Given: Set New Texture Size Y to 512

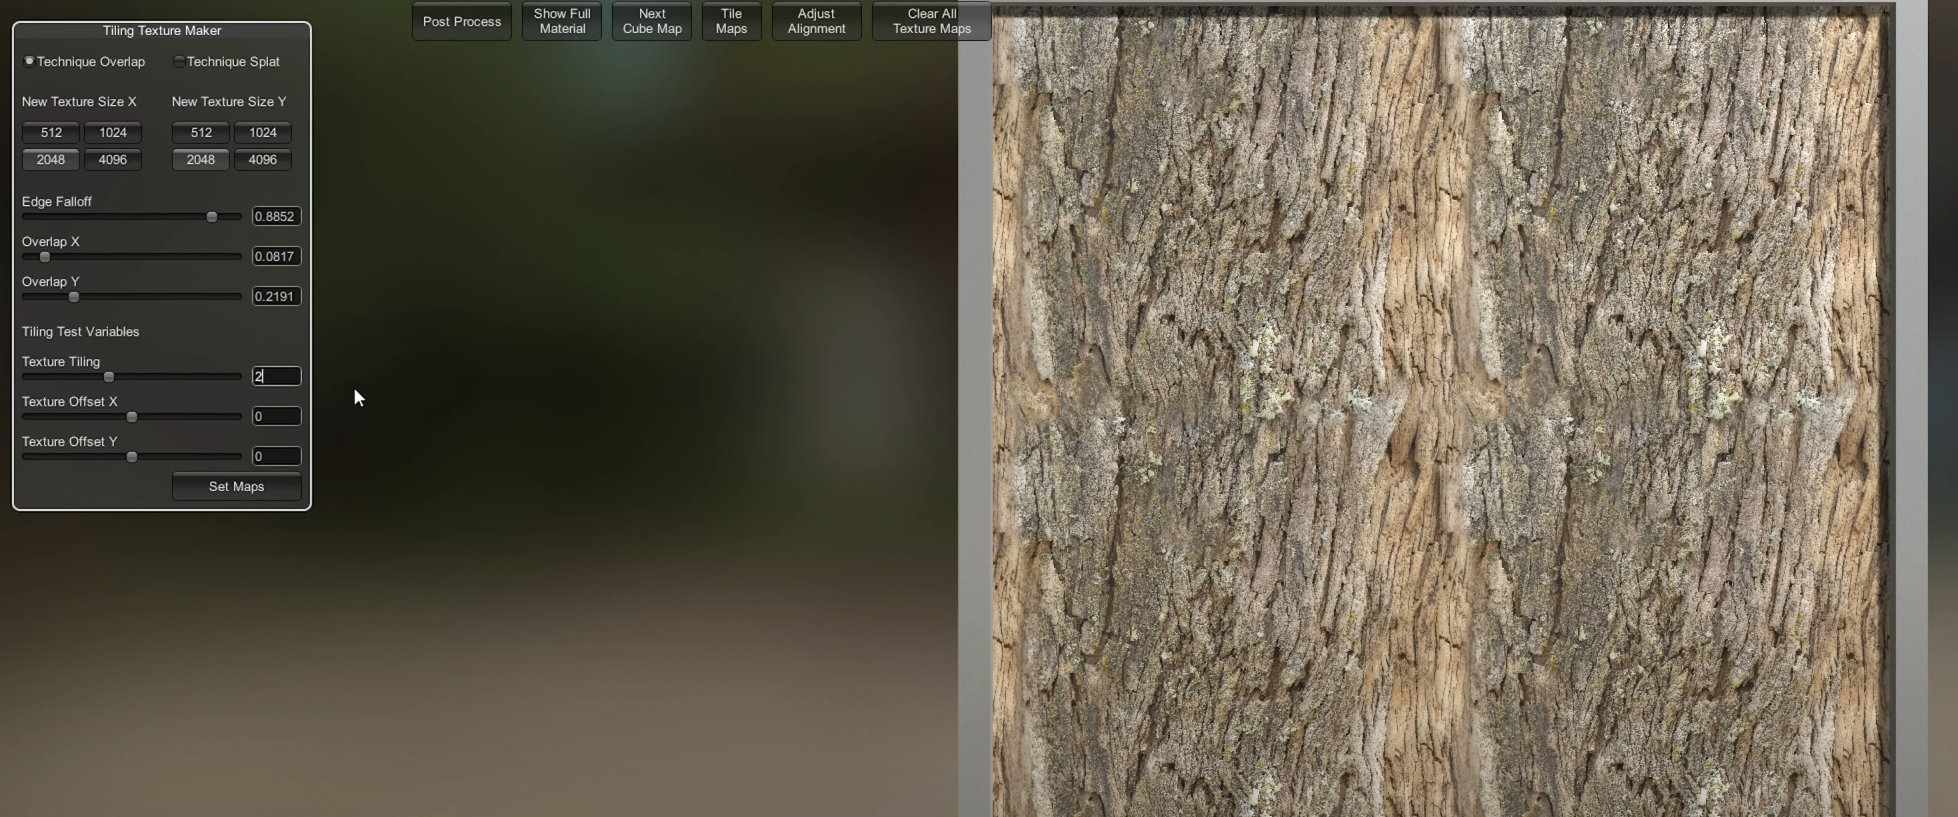Looking at the screenshot, I should (201, 132).
